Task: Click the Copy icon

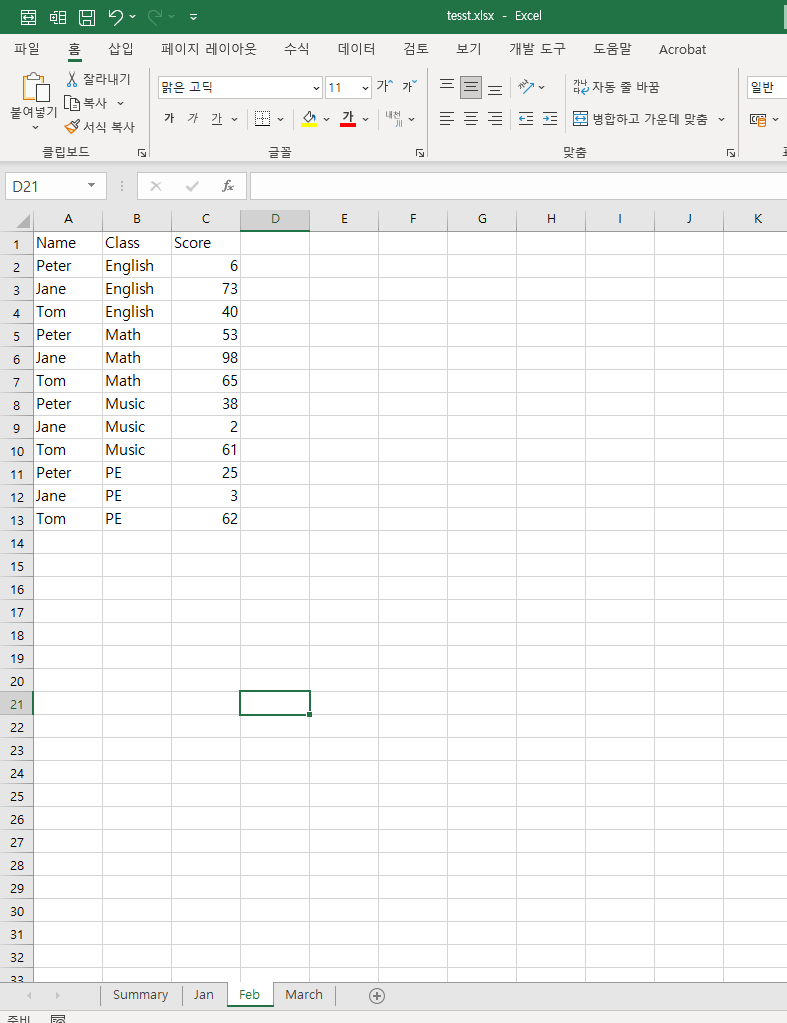Action: (72, 103)
